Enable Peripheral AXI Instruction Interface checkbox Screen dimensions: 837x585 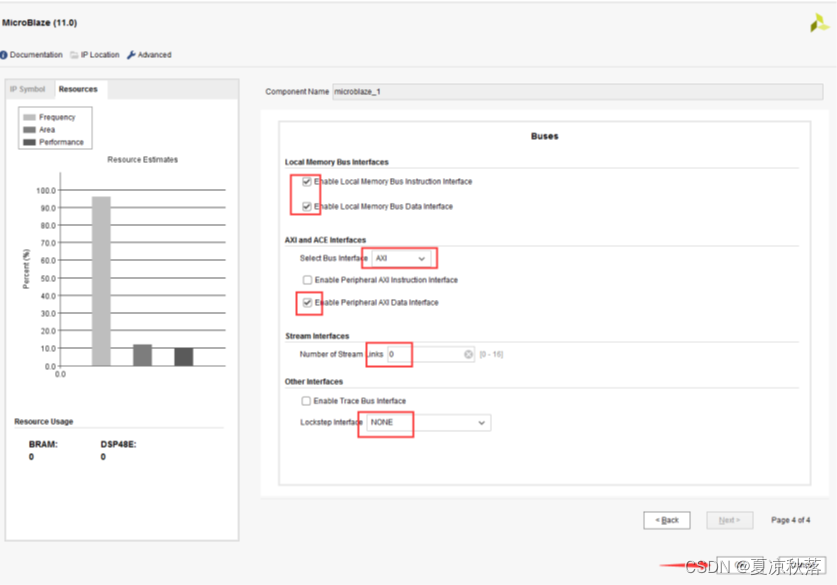click(307, 280)
